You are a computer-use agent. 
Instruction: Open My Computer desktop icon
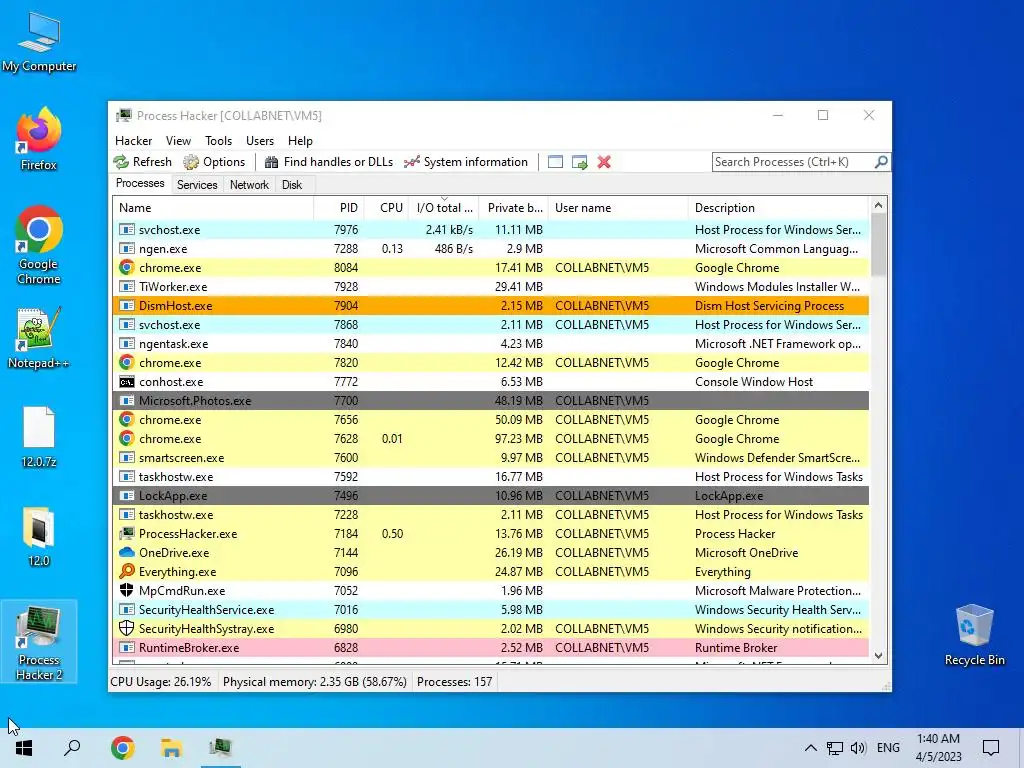coord(39,42)
